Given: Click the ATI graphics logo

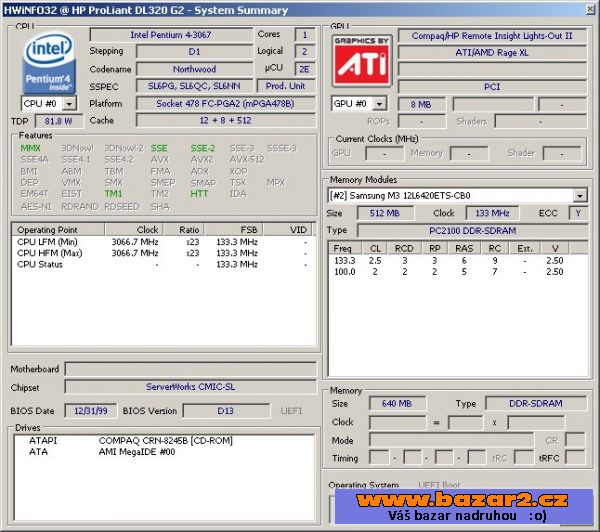Looking at the screenshot, I should click(x=362, y=60).
